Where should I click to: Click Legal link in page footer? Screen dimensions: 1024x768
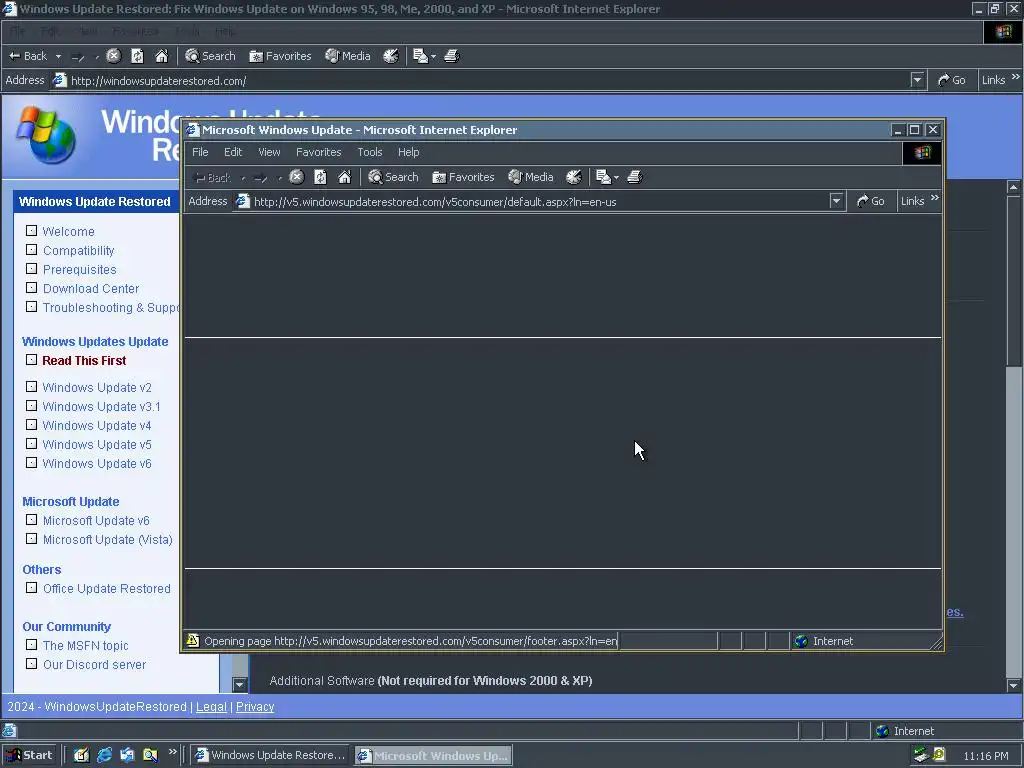212,707
